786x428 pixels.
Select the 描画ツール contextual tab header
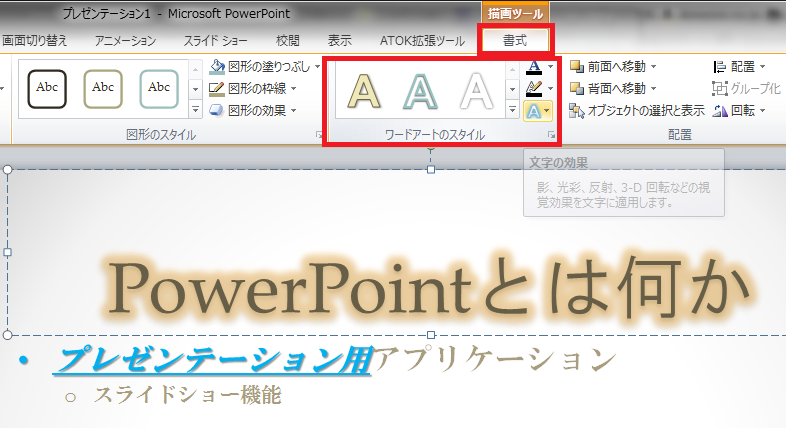pyautogui.click(x=515, y=14)
